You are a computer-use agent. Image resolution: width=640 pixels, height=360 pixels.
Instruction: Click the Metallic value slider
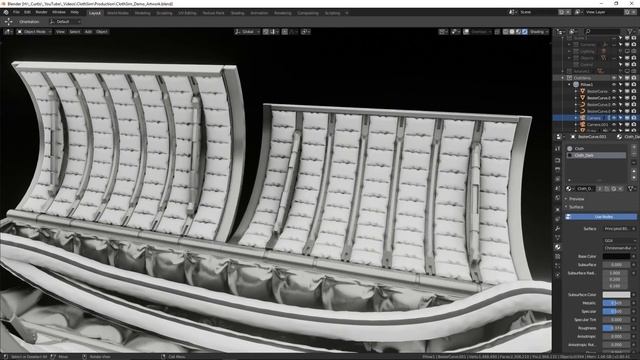click(x=616, y=303)
